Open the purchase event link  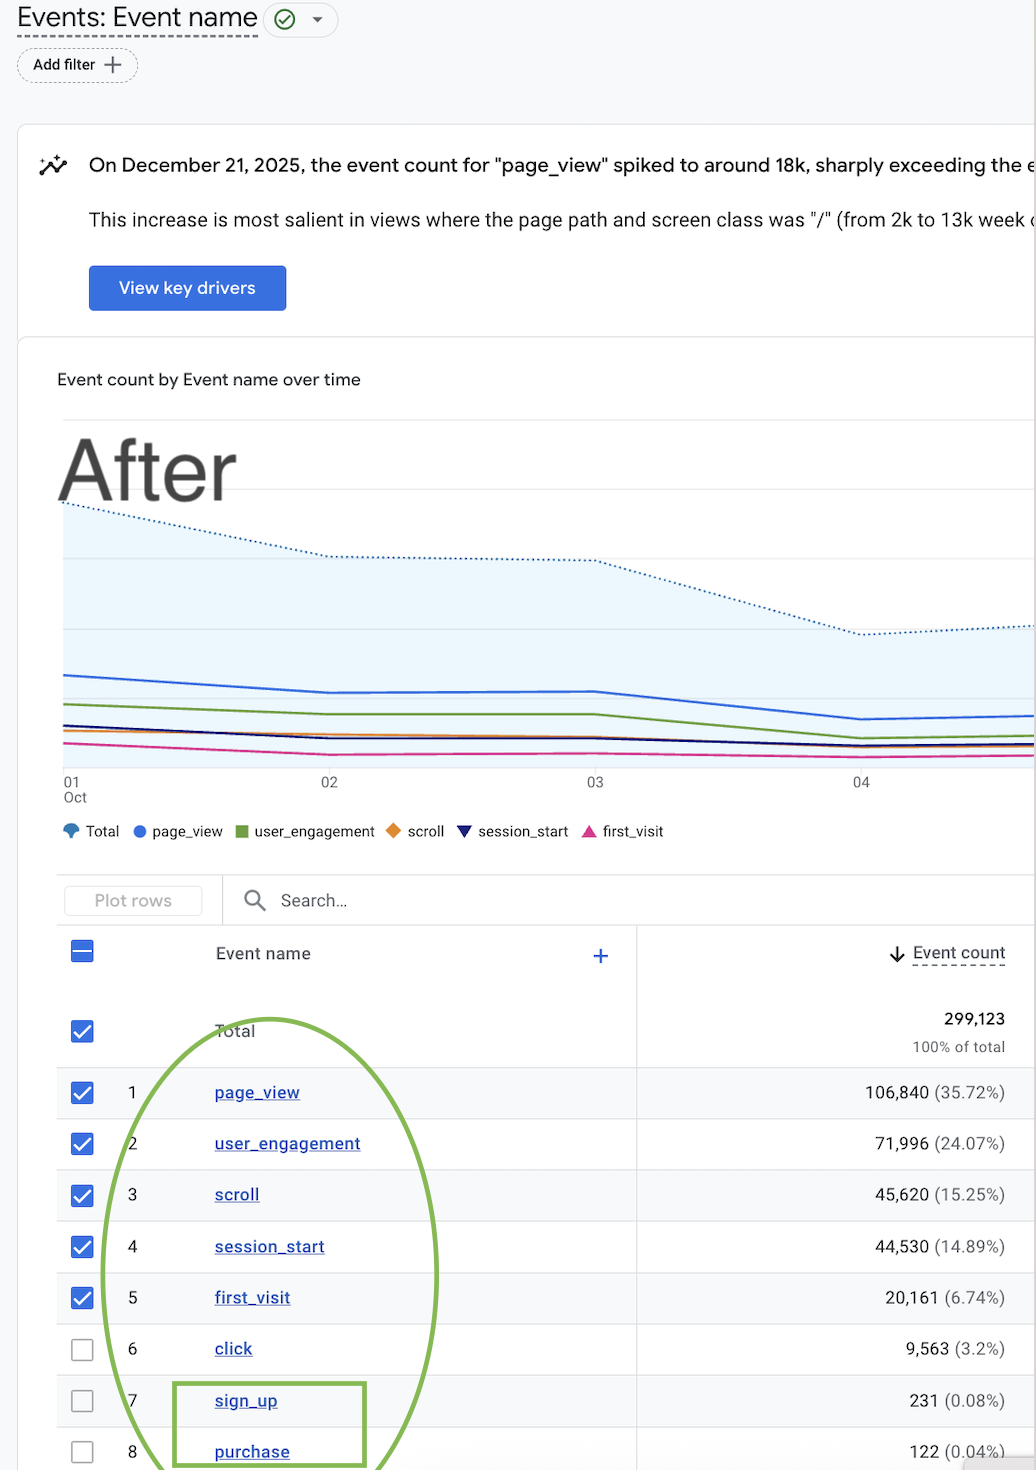click(252, 1452)
